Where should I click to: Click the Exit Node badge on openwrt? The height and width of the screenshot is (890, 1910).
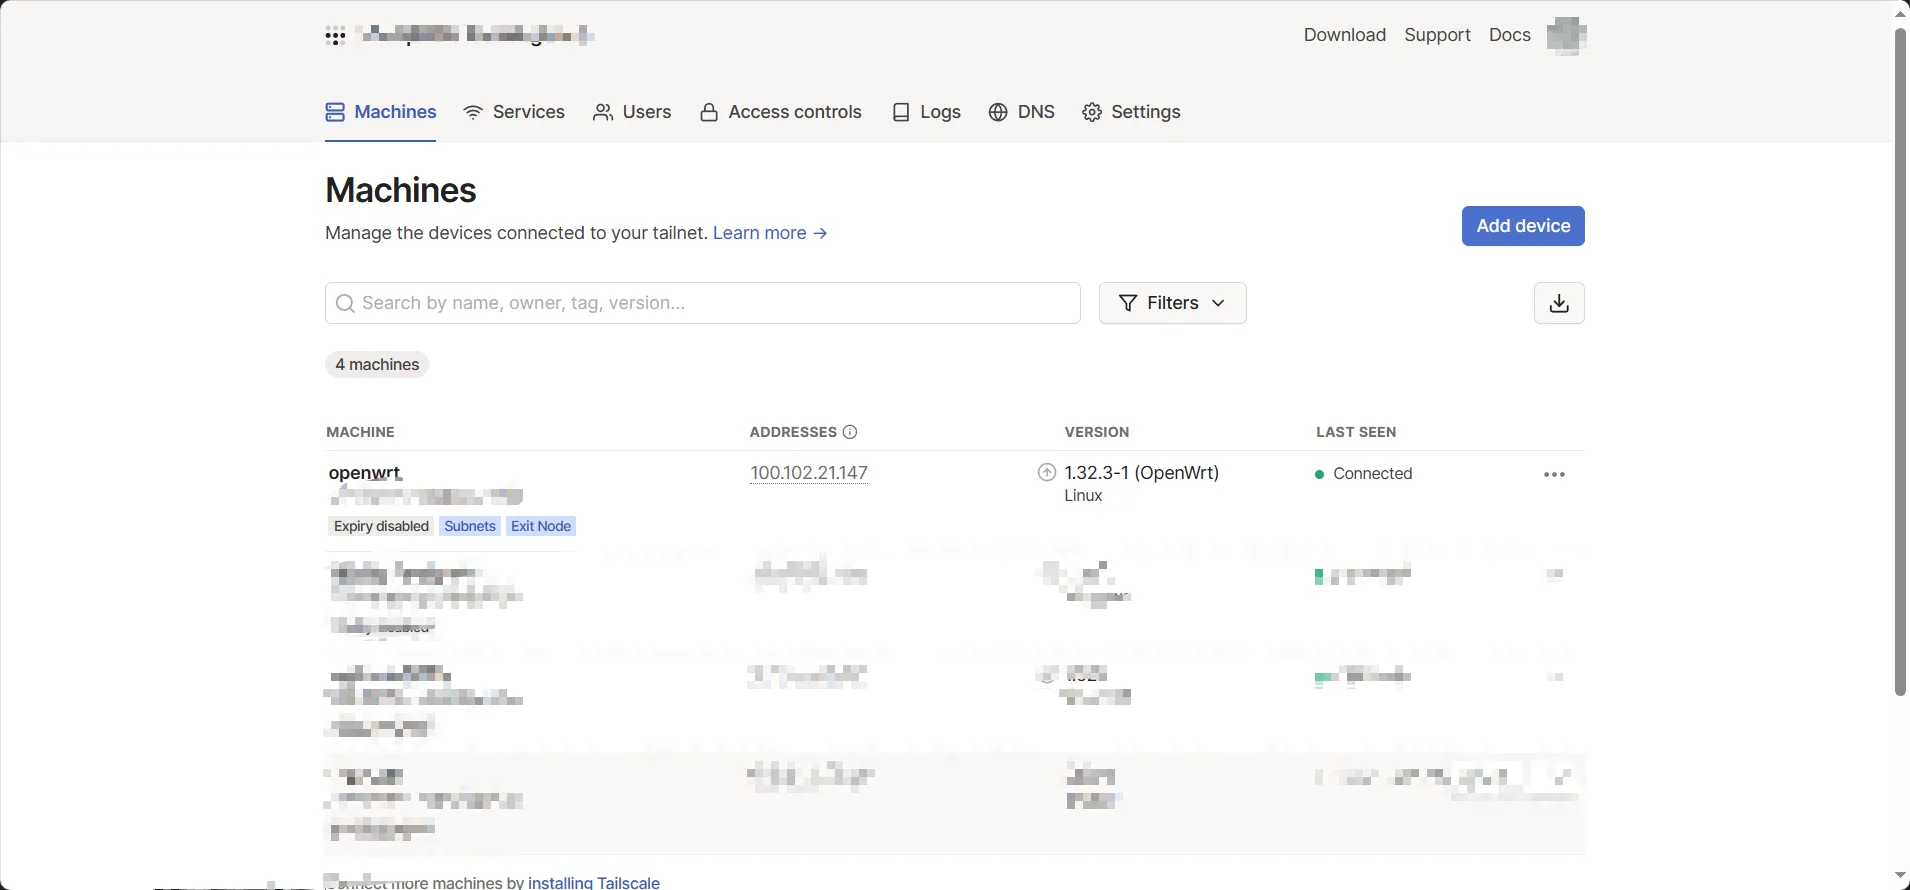(540, 526)
